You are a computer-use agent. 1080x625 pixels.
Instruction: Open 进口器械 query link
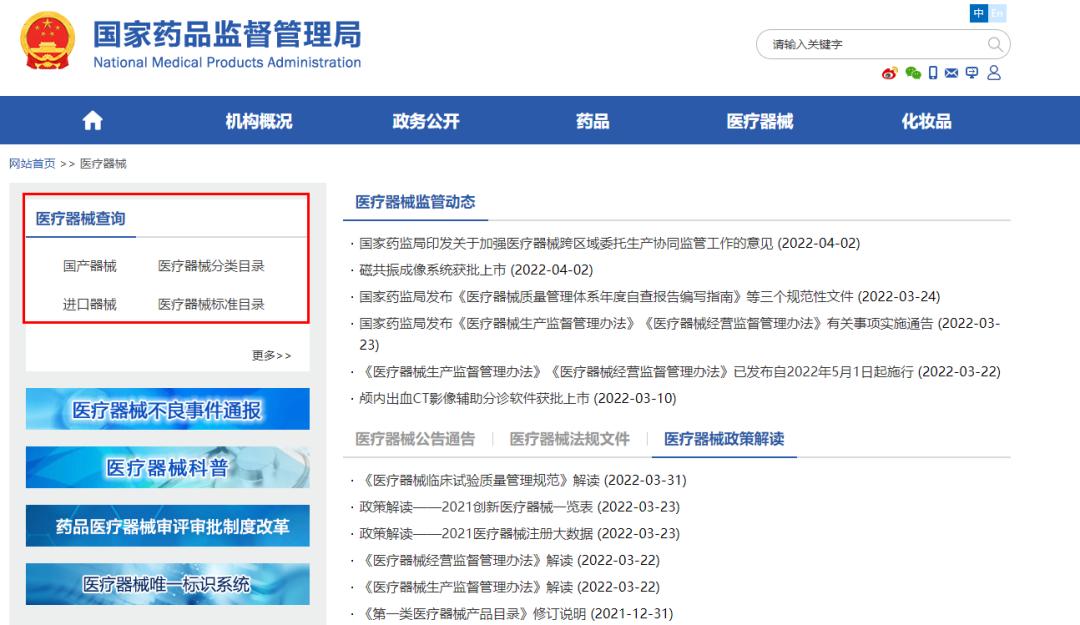[x=90, y=305]
